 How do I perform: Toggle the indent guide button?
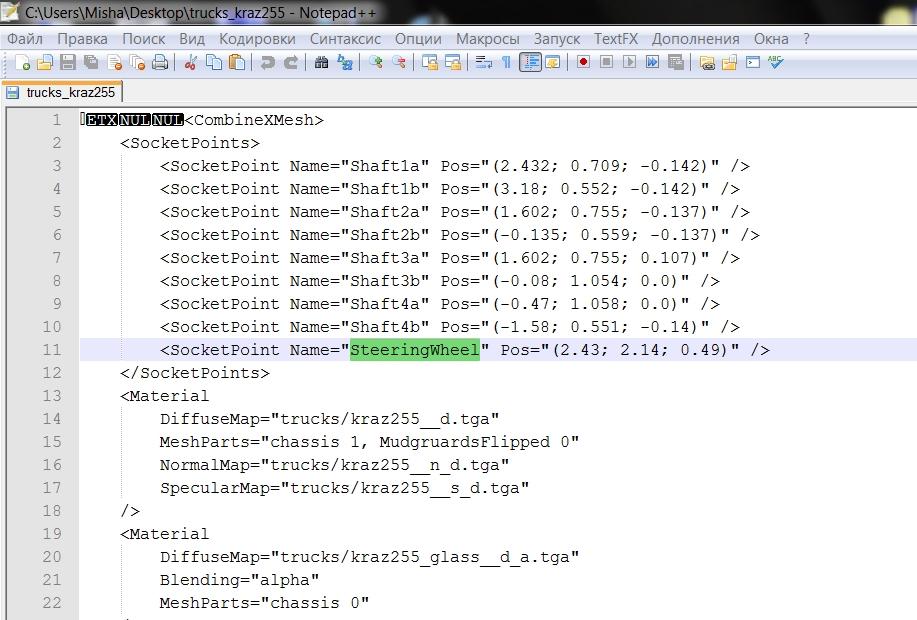click(530, 62)
